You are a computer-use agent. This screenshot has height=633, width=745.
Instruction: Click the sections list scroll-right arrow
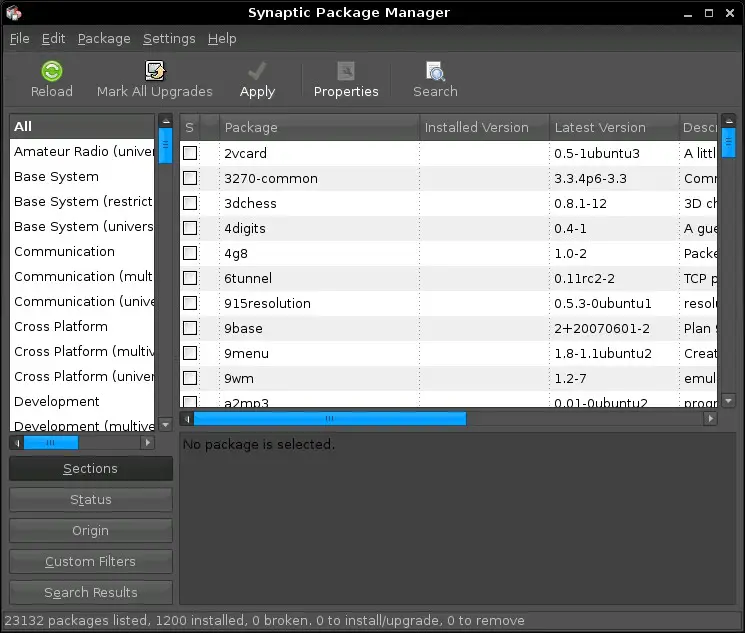coord(148,443)
